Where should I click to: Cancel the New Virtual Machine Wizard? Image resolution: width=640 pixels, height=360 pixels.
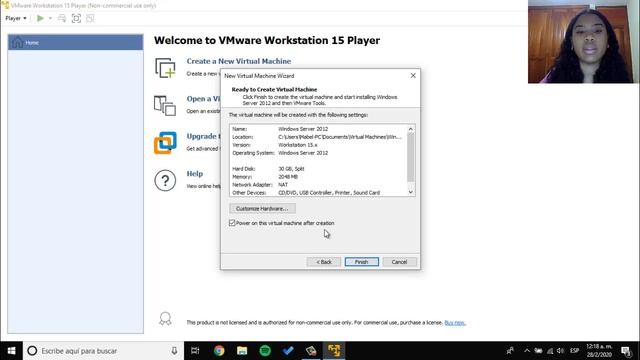pyautogui.click(x=399, y=262)
